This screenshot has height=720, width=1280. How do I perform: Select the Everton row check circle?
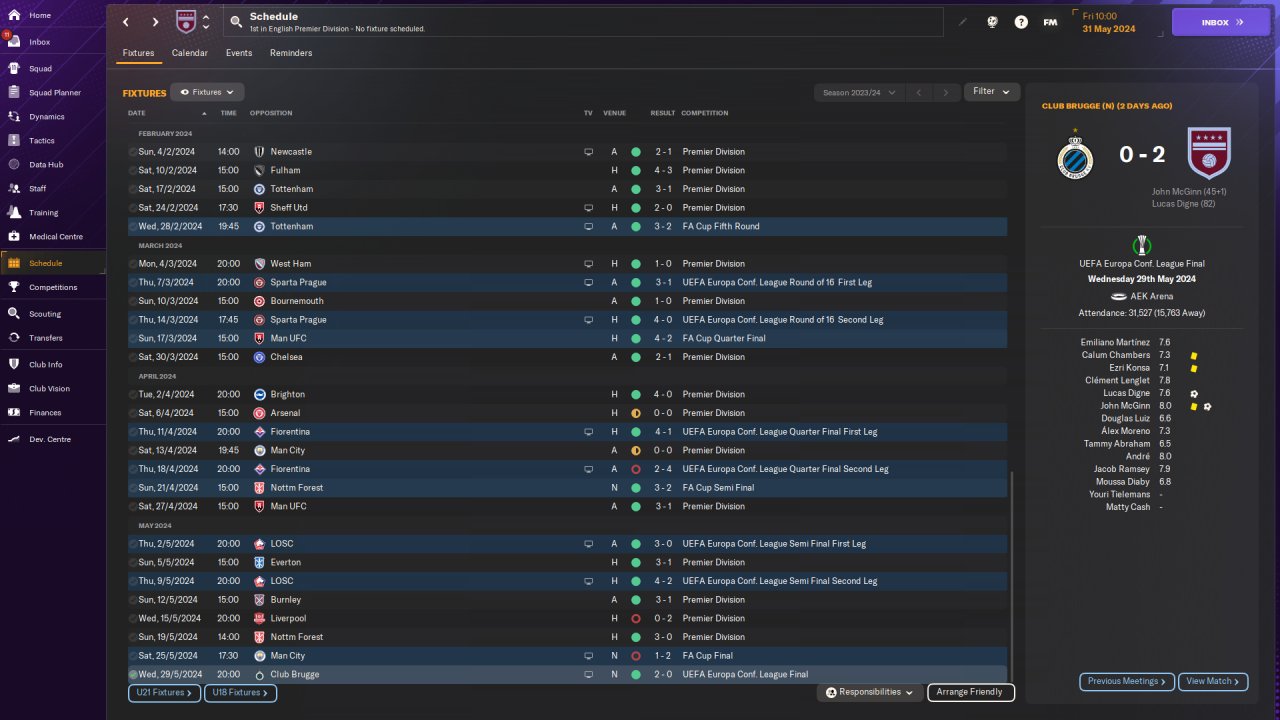point(133,563)
